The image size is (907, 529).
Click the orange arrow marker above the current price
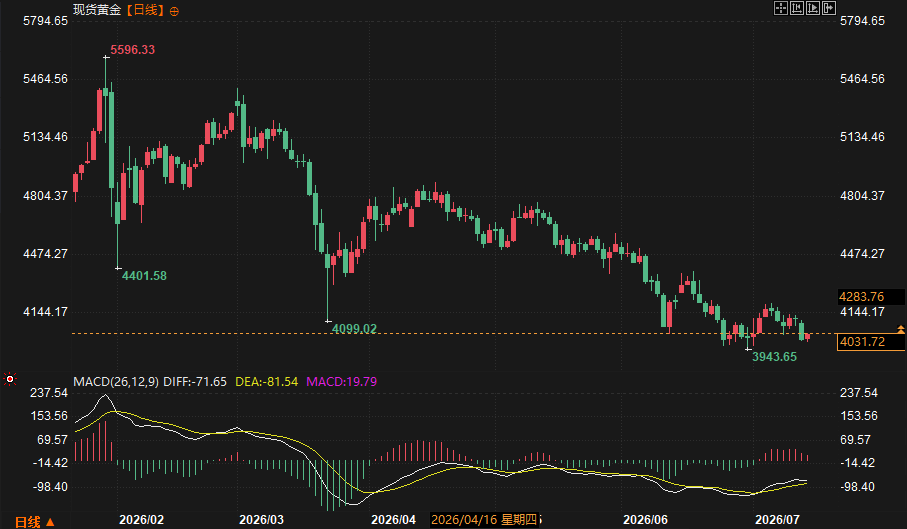pyautogui.click(x=901, y=329)
